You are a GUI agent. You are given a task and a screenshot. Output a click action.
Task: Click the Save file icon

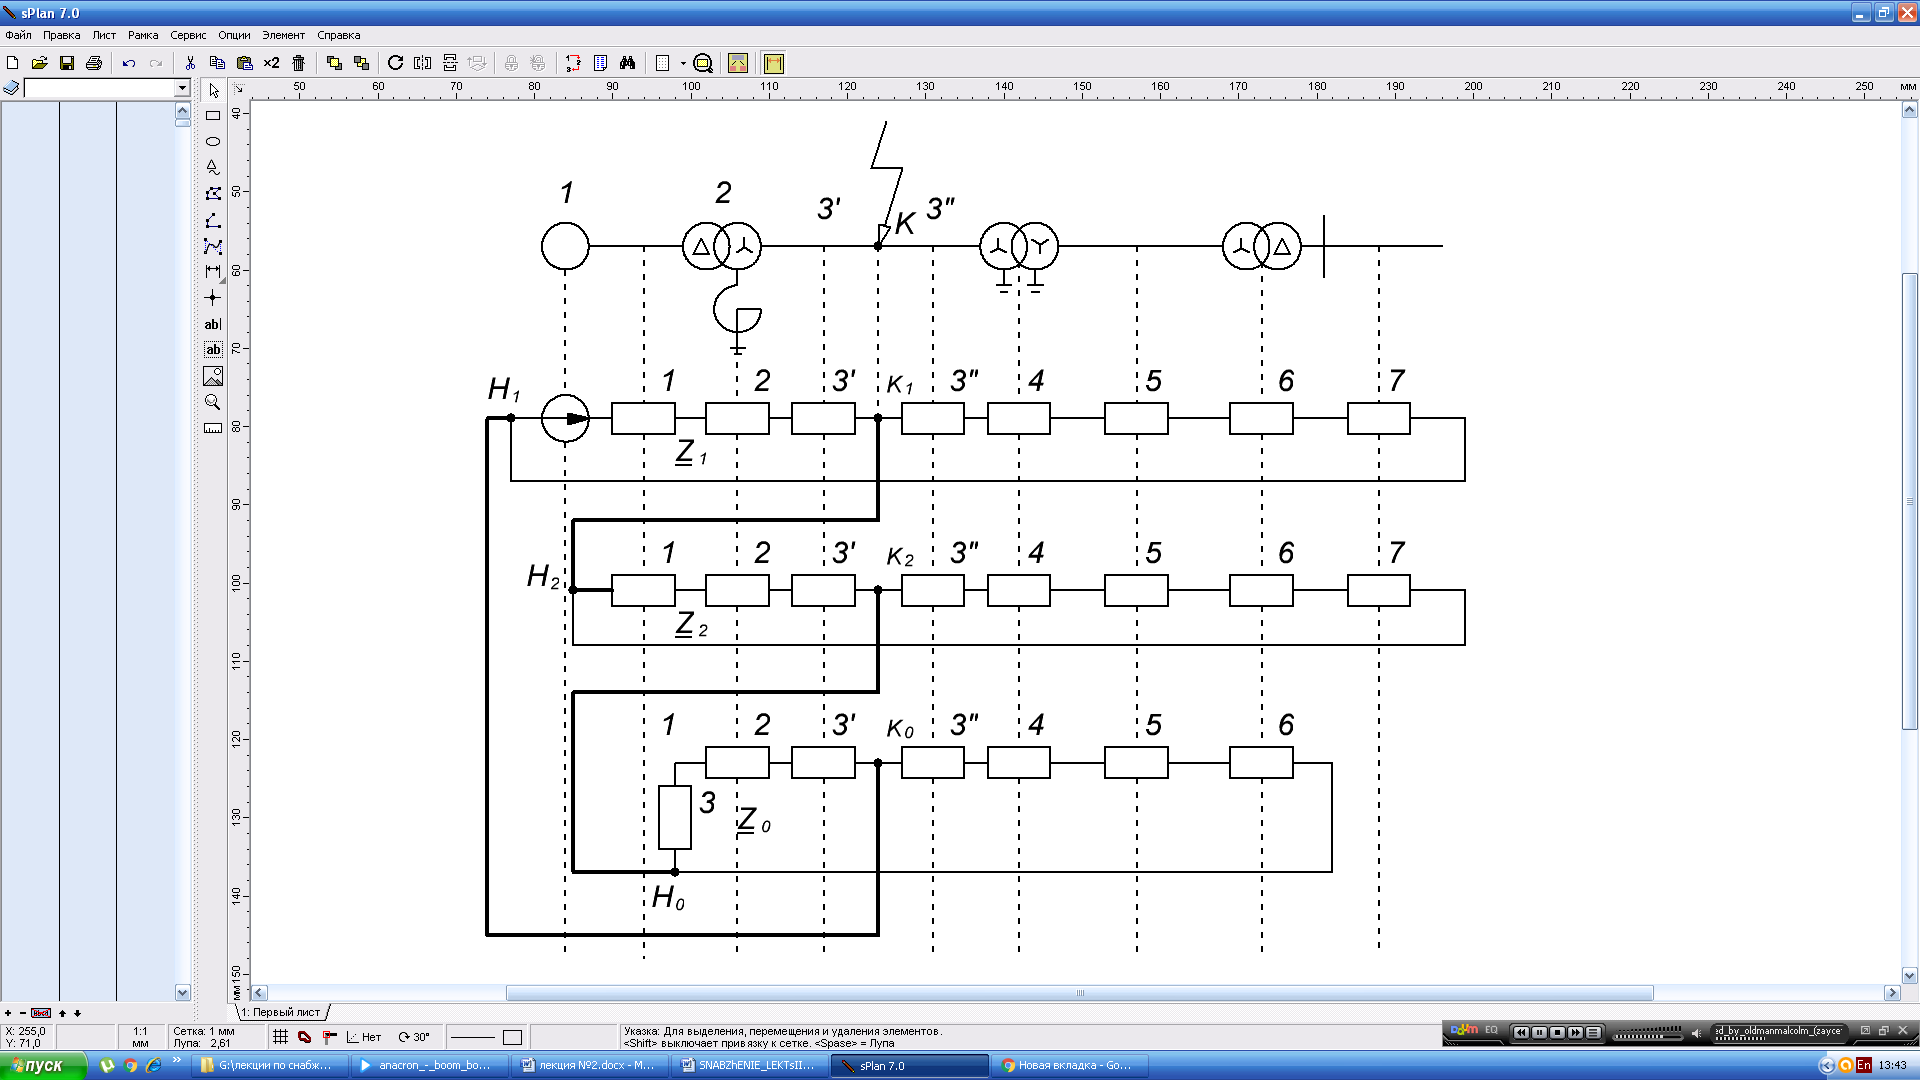point(67,63)
